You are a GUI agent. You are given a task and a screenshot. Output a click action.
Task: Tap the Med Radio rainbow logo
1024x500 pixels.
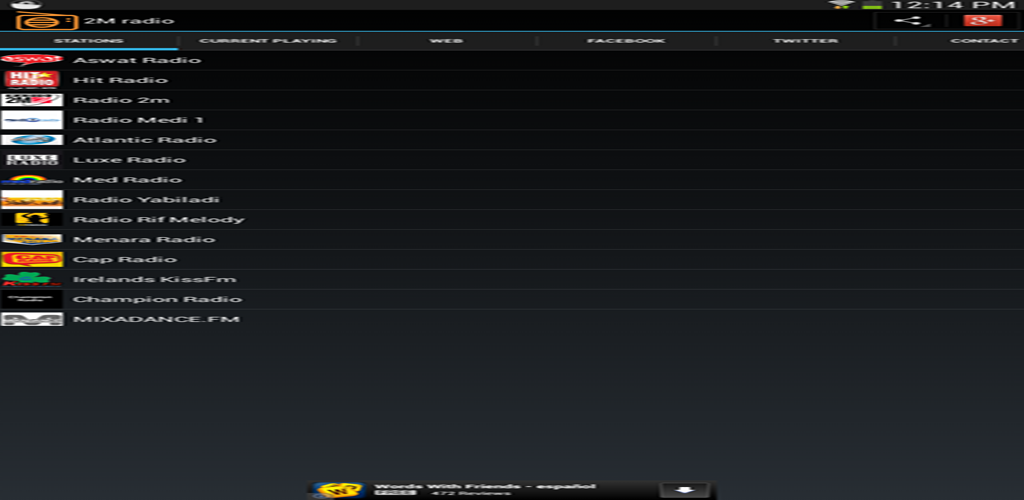(x=32, y=180)
